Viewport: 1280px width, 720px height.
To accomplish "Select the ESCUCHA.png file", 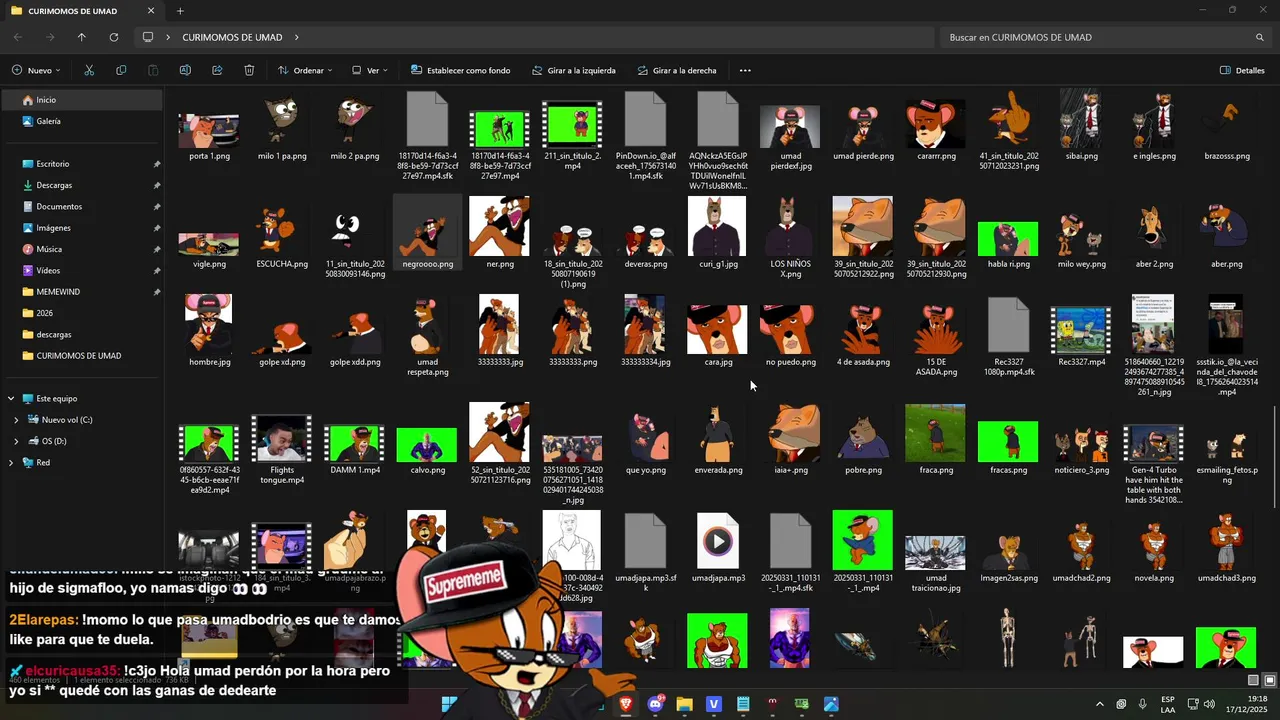I will 281,238.
